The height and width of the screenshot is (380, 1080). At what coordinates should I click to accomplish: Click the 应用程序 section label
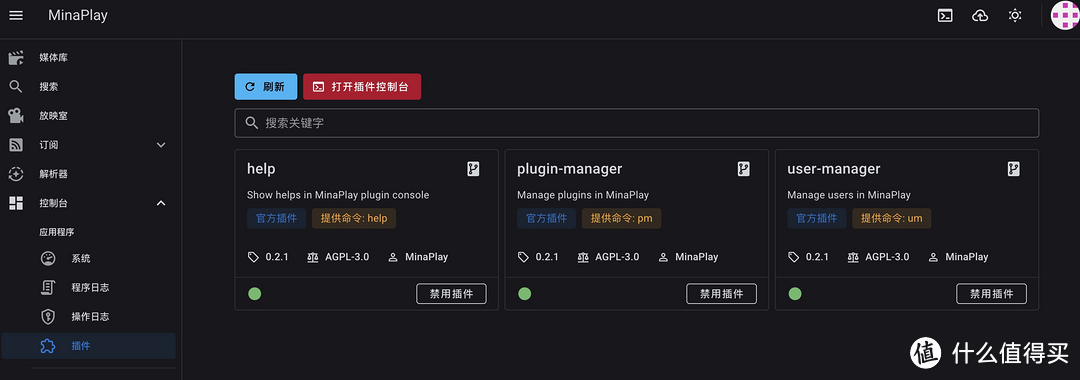pos(57,232)
